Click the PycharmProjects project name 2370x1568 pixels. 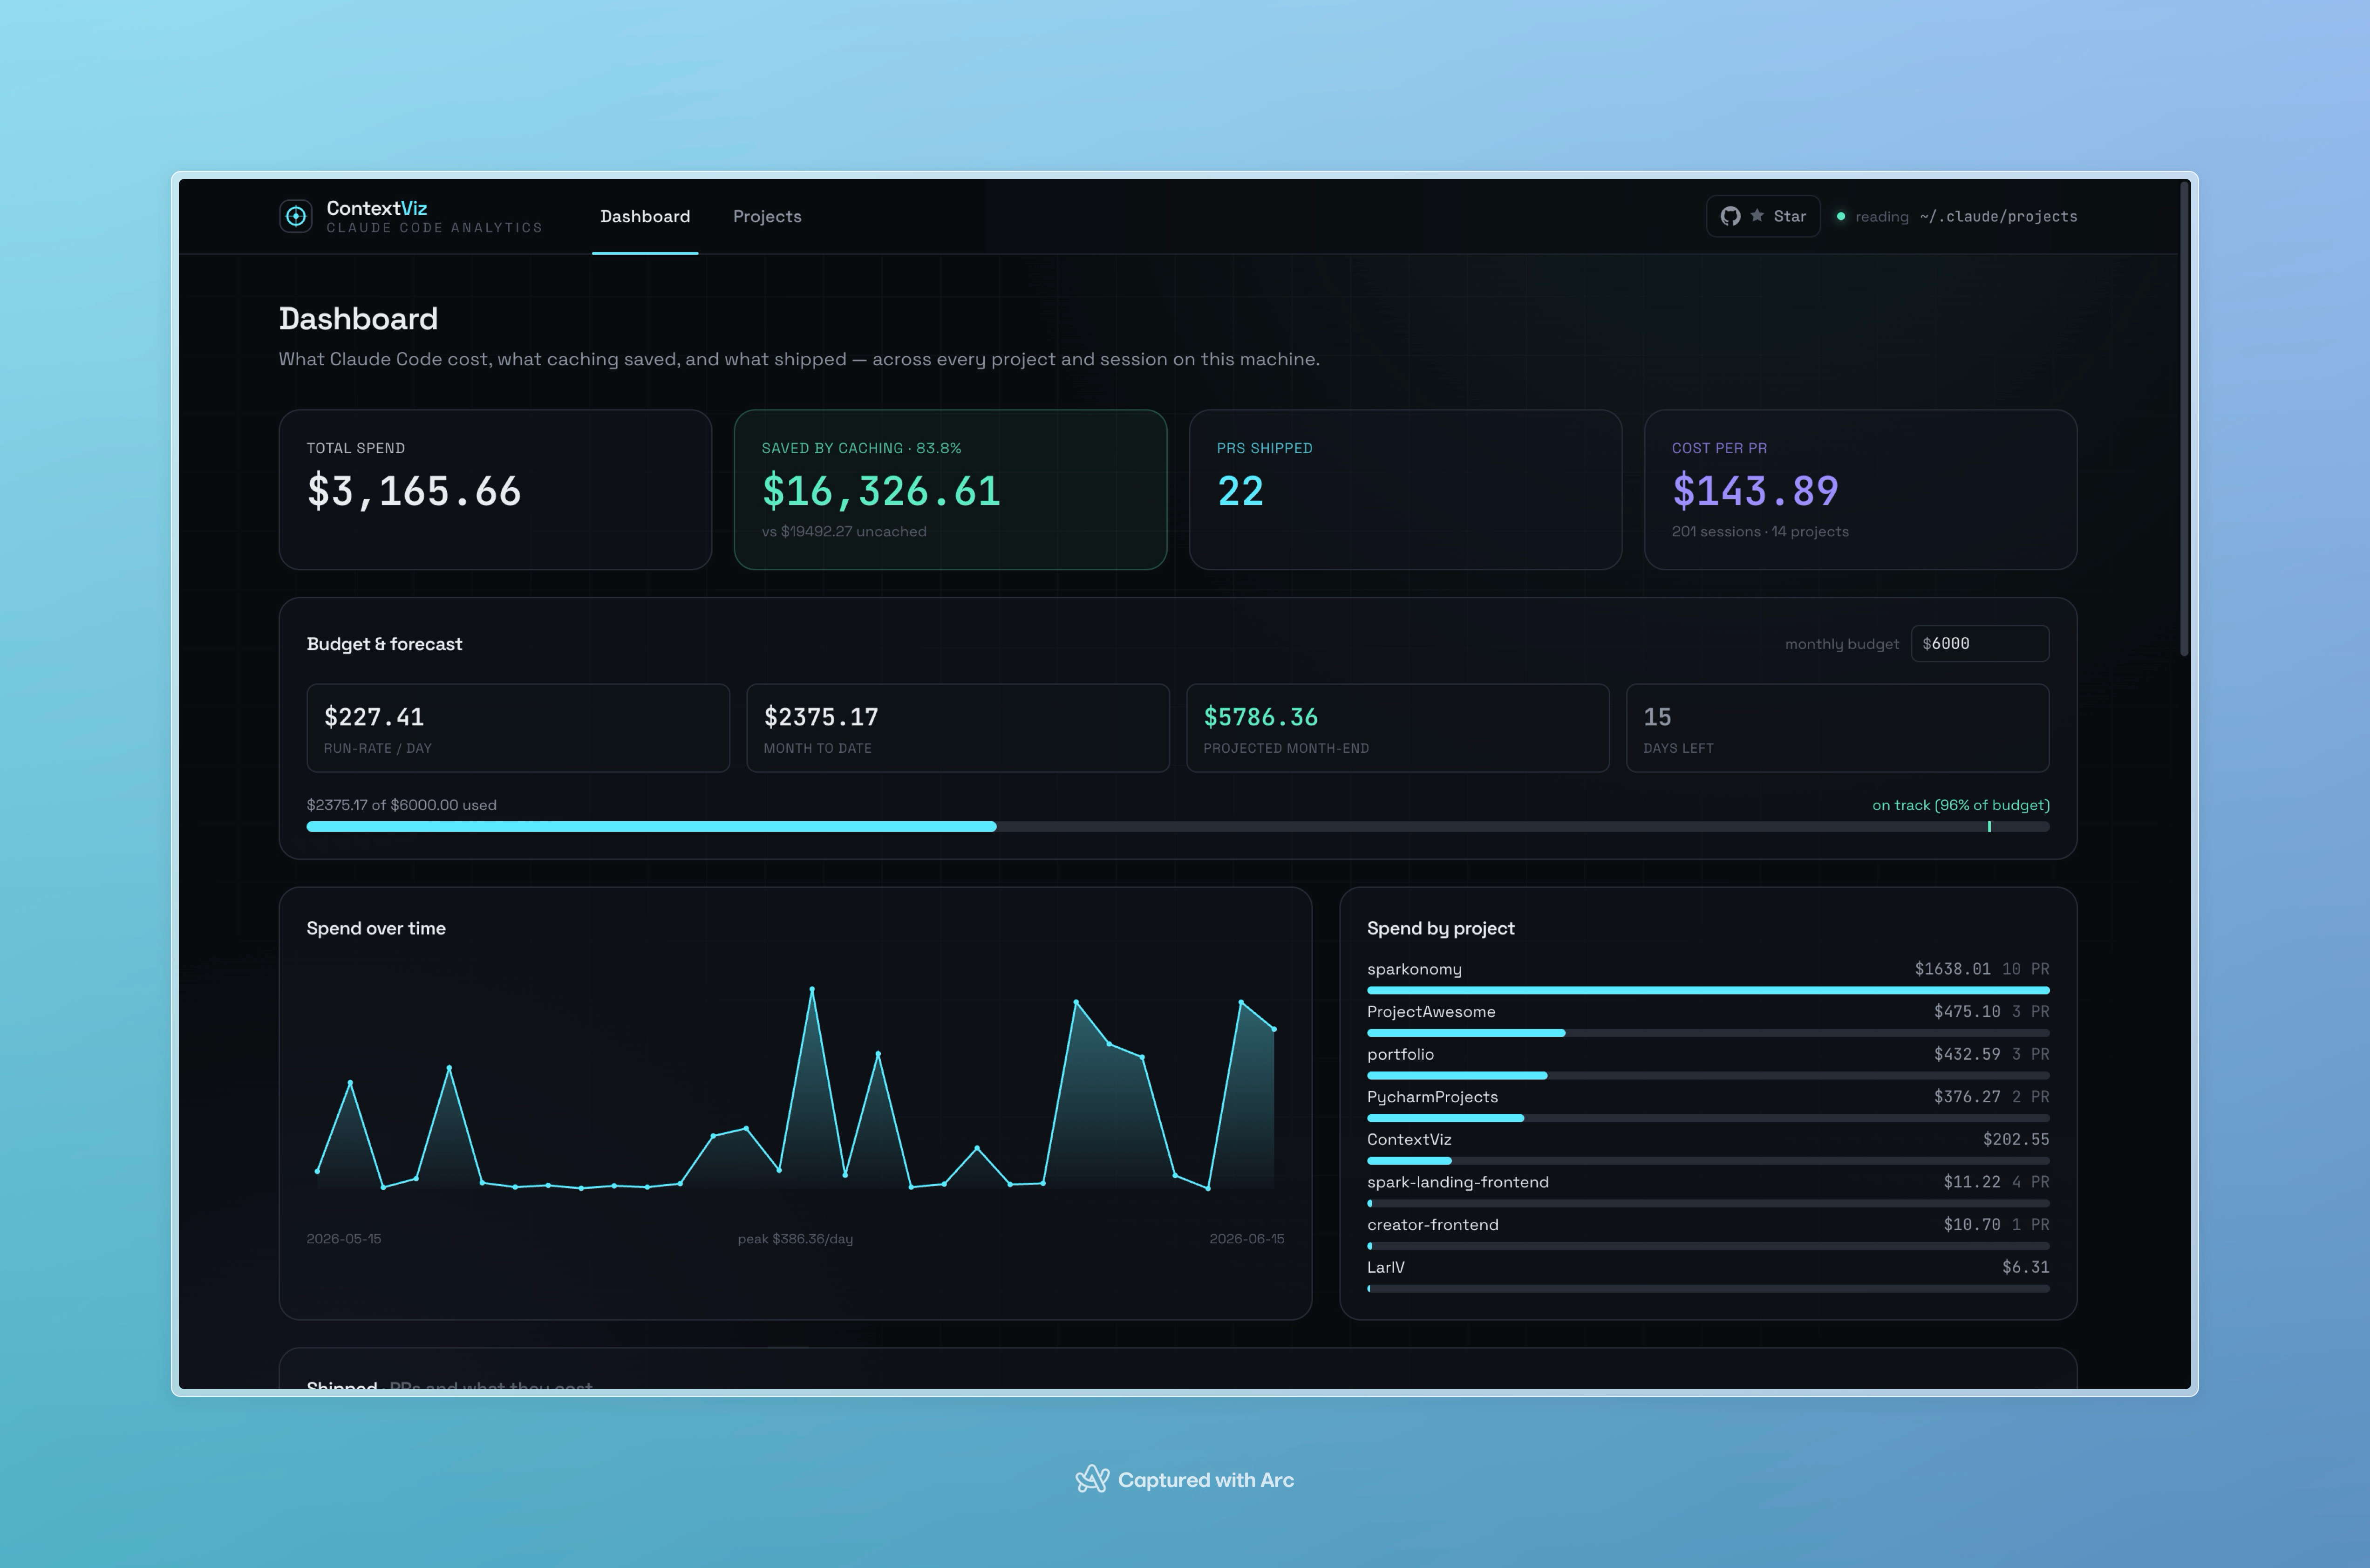click(x=1432, y=1097)
